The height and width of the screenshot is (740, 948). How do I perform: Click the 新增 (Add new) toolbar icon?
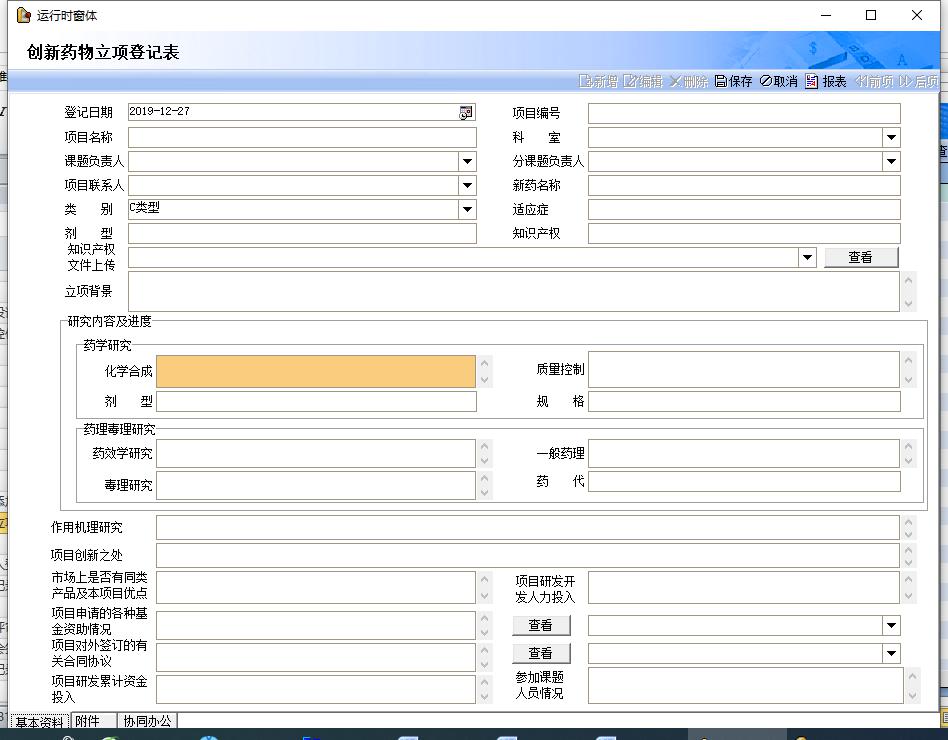(599, 82)
